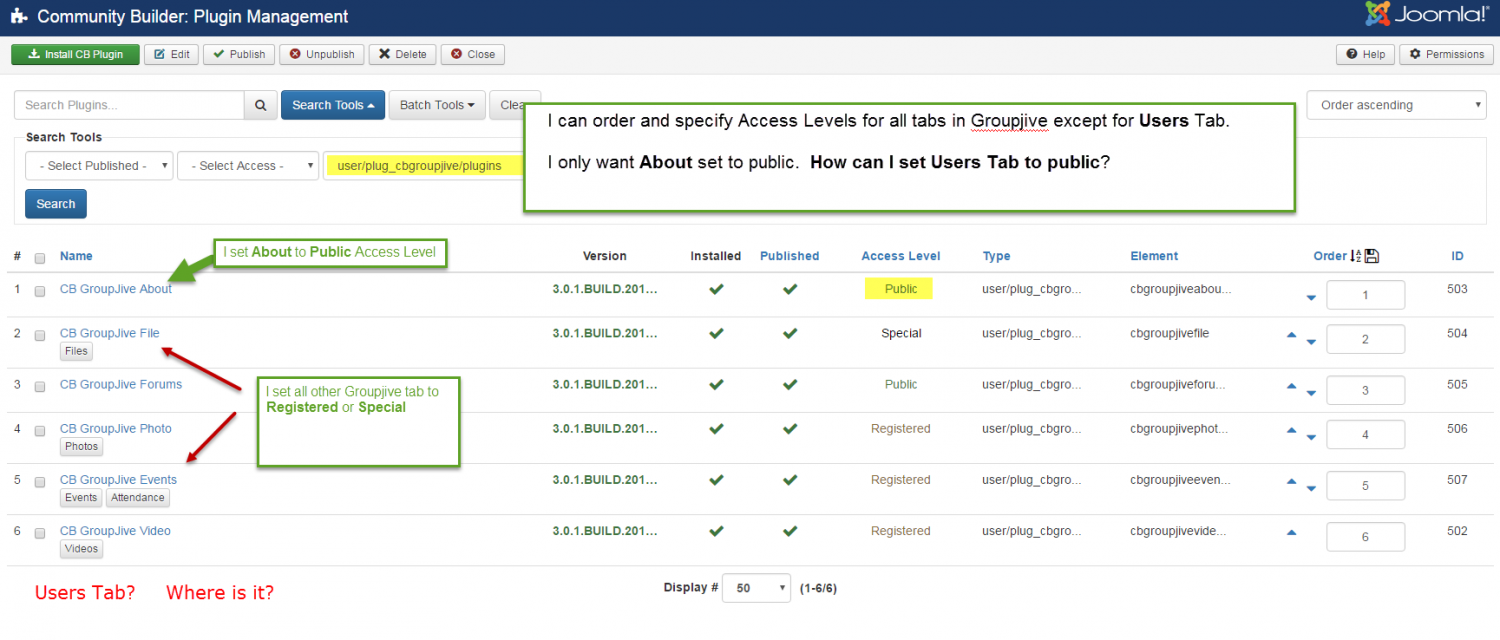Move CB GroupJive Photo down in order
Viewport: 1500px width, 640px height.
tap(1311, 437)
